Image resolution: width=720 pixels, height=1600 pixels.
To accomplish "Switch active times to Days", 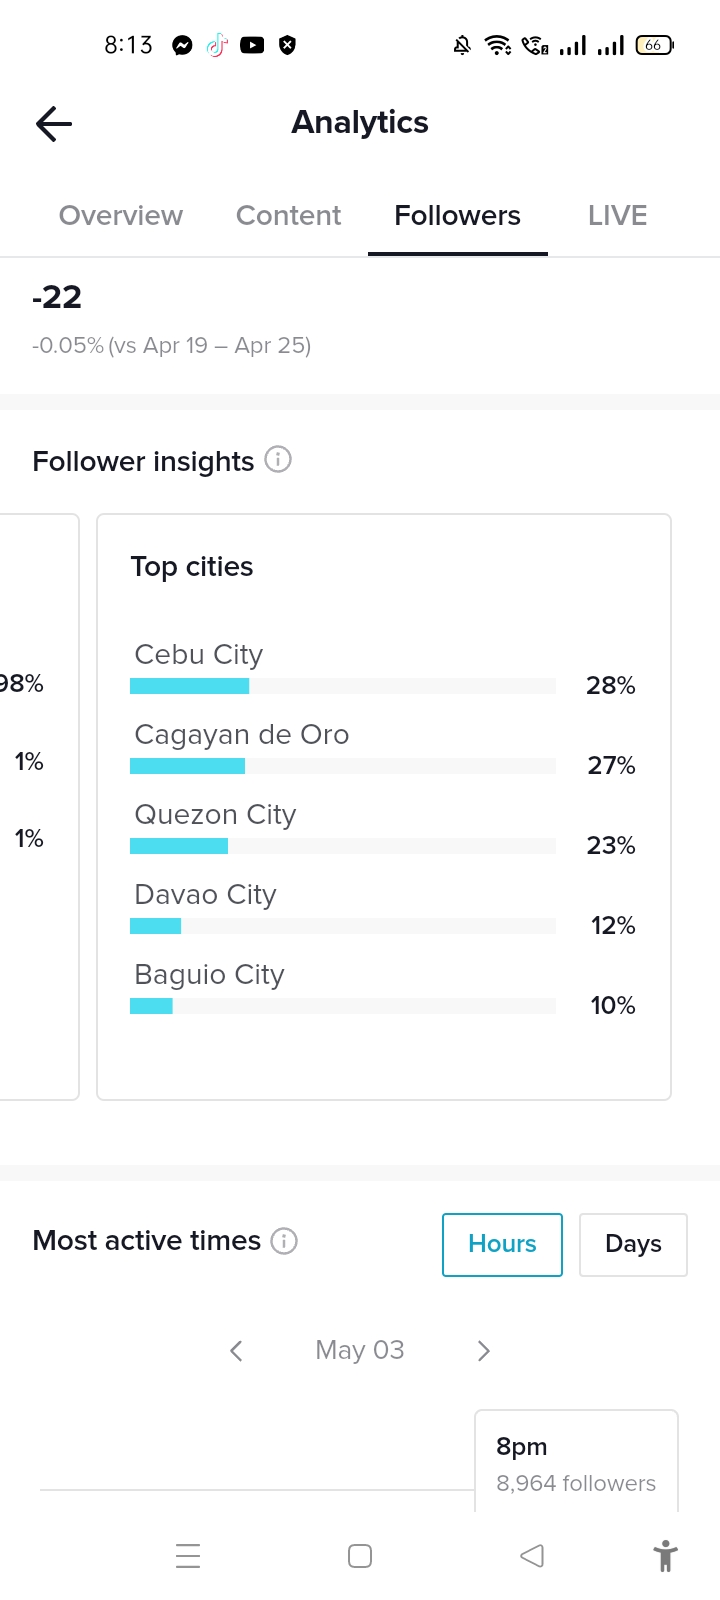I will click(x=633, y=1244).
